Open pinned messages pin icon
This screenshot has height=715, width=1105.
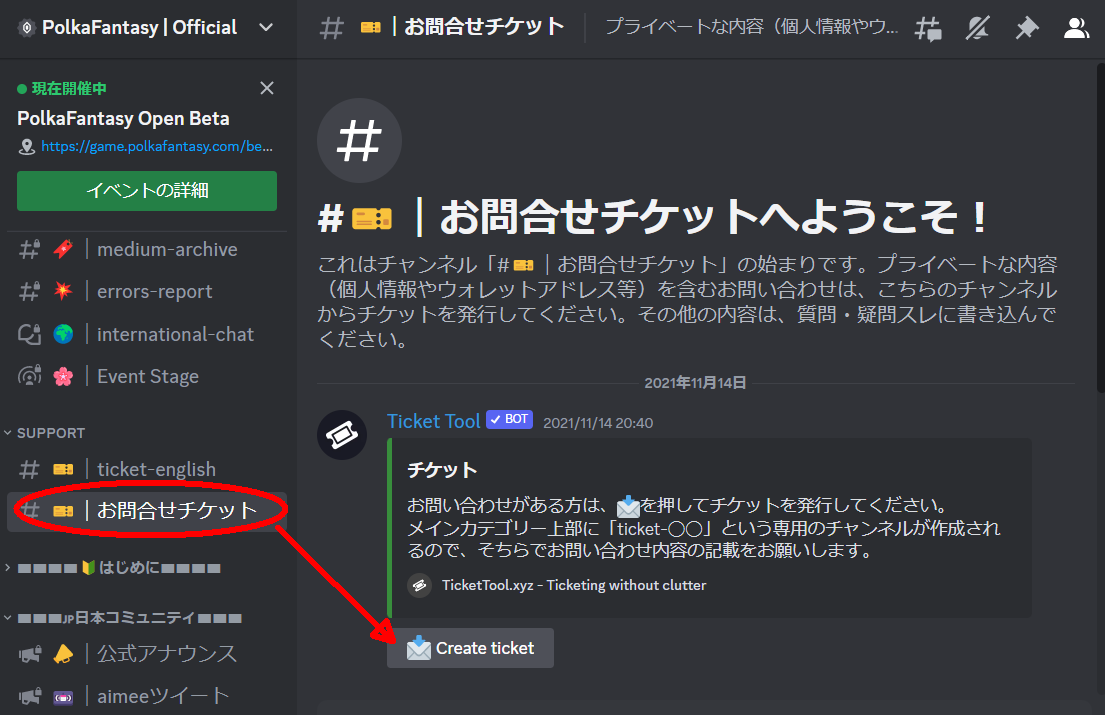(x=1027, y=28)
